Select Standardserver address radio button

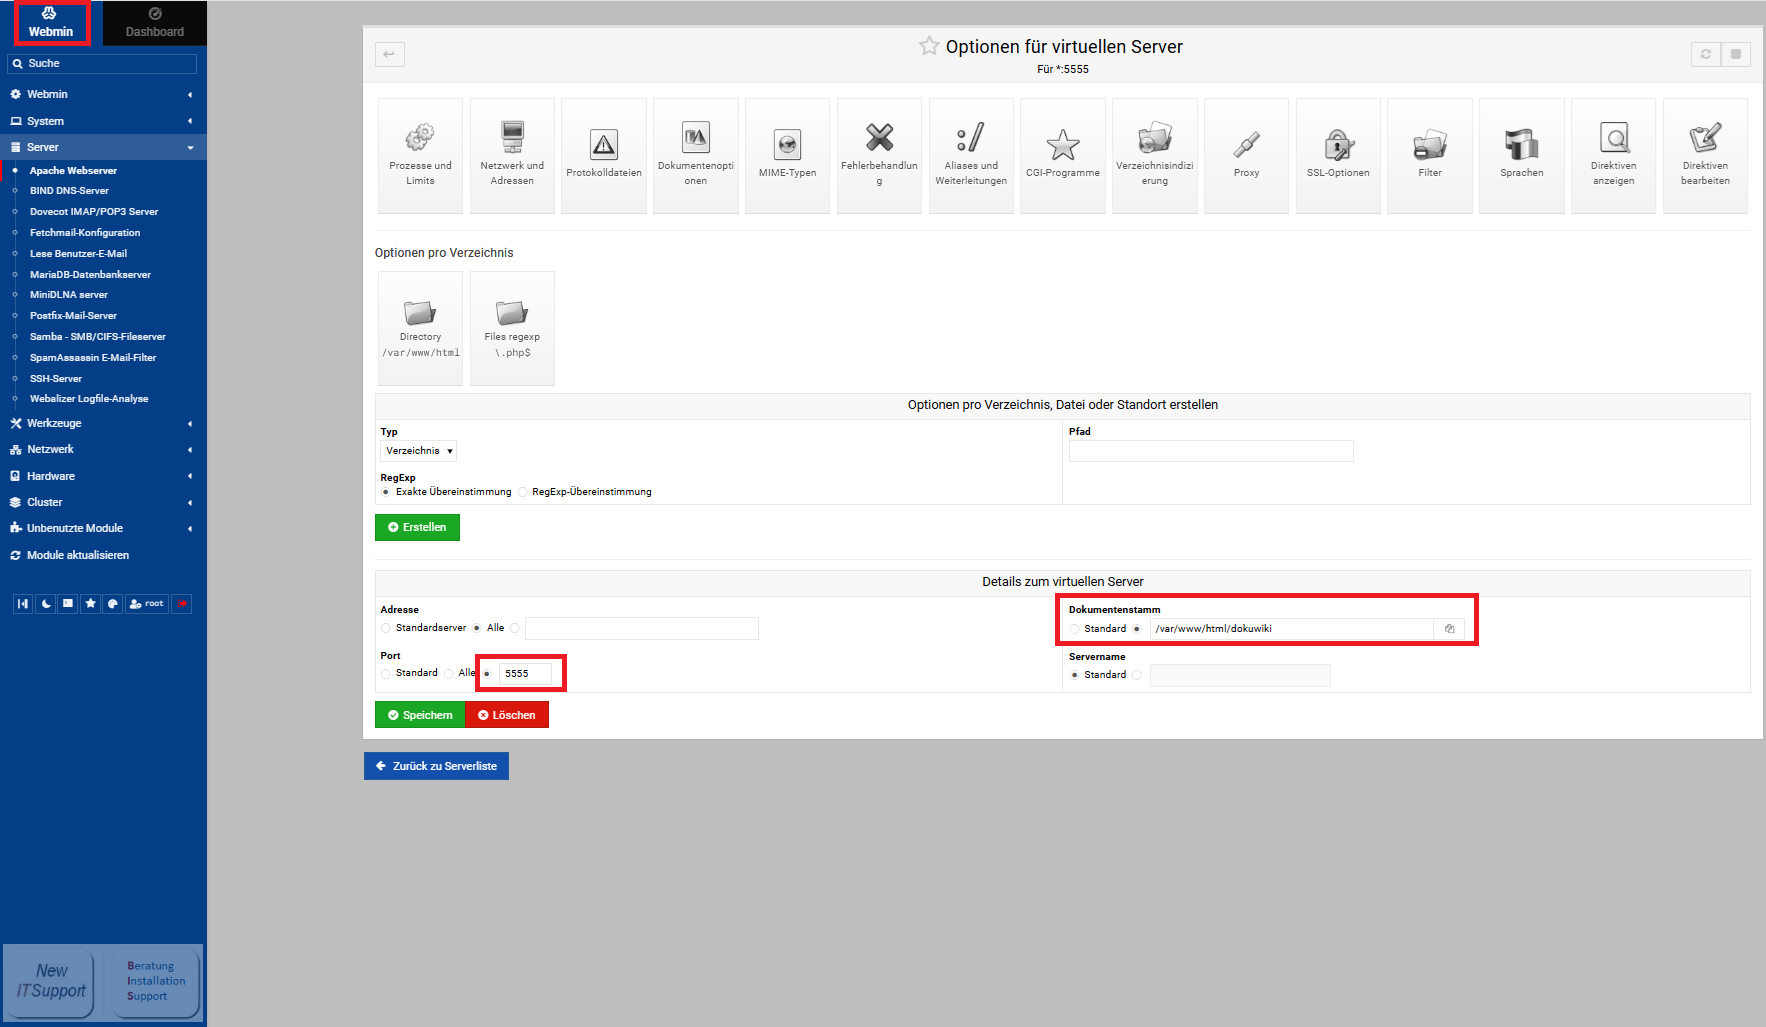tap(386, 628)
